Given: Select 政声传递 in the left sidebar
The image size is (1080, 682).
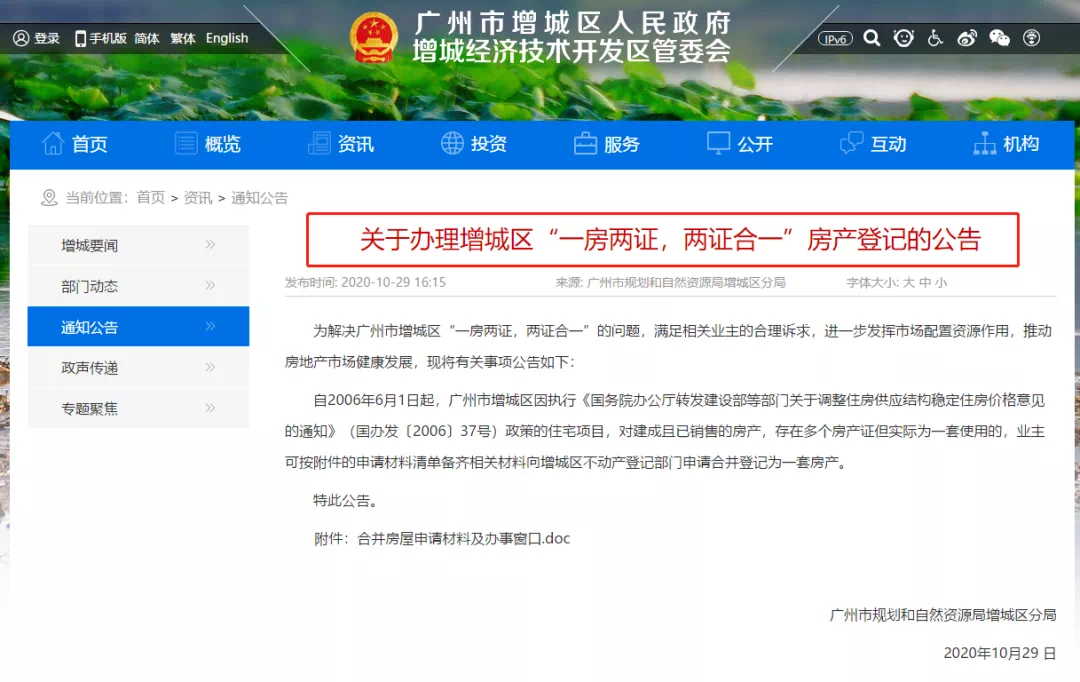Looking at the screenshot, I should 90,368.
